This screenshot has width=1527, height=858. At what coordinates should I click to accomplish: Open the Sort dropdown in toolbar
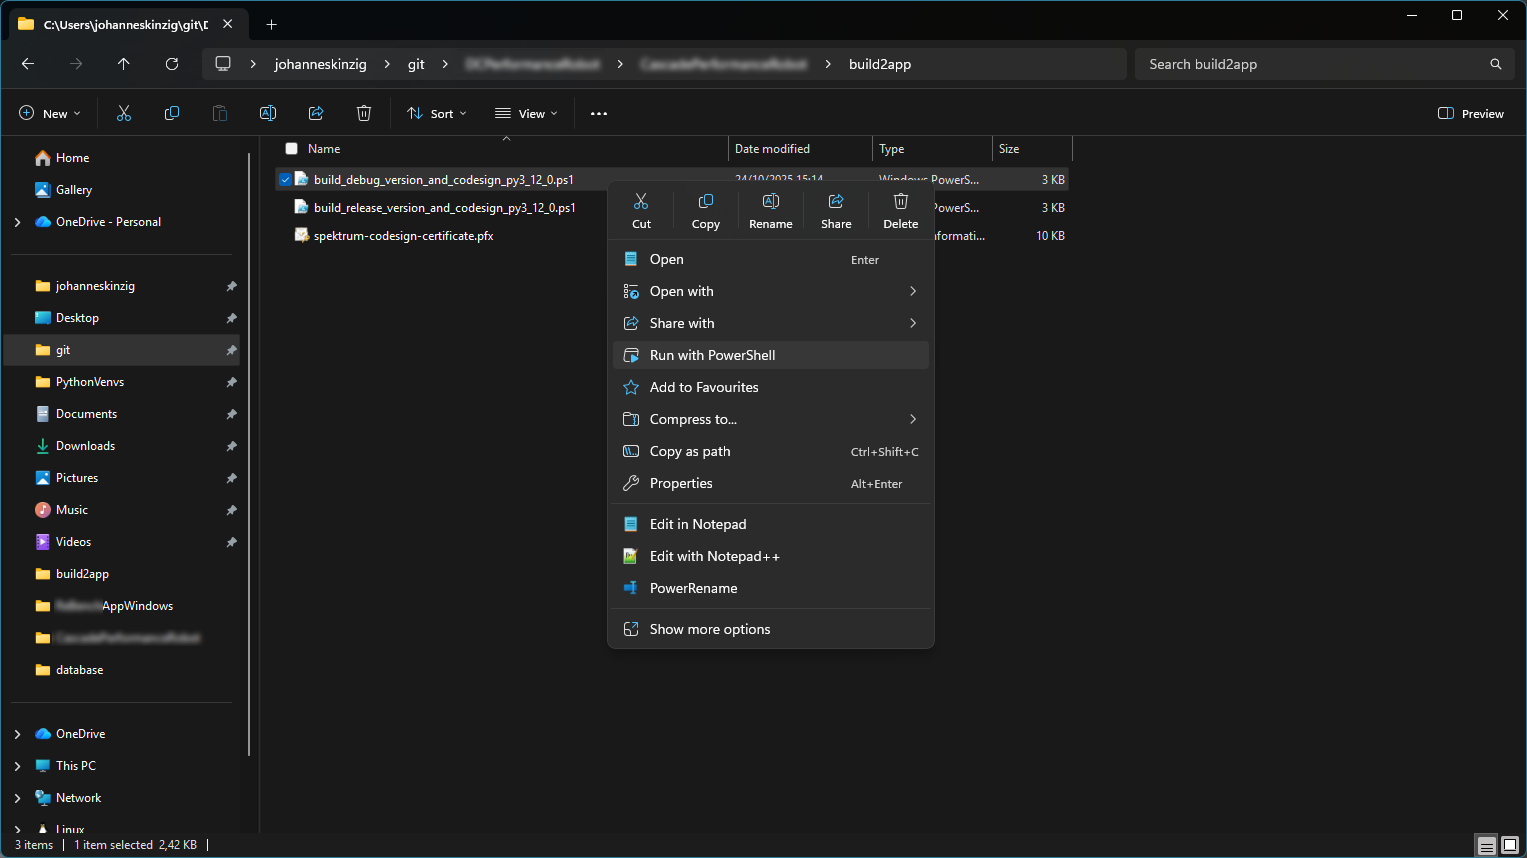pyautogui.click(x=437, y=114)
